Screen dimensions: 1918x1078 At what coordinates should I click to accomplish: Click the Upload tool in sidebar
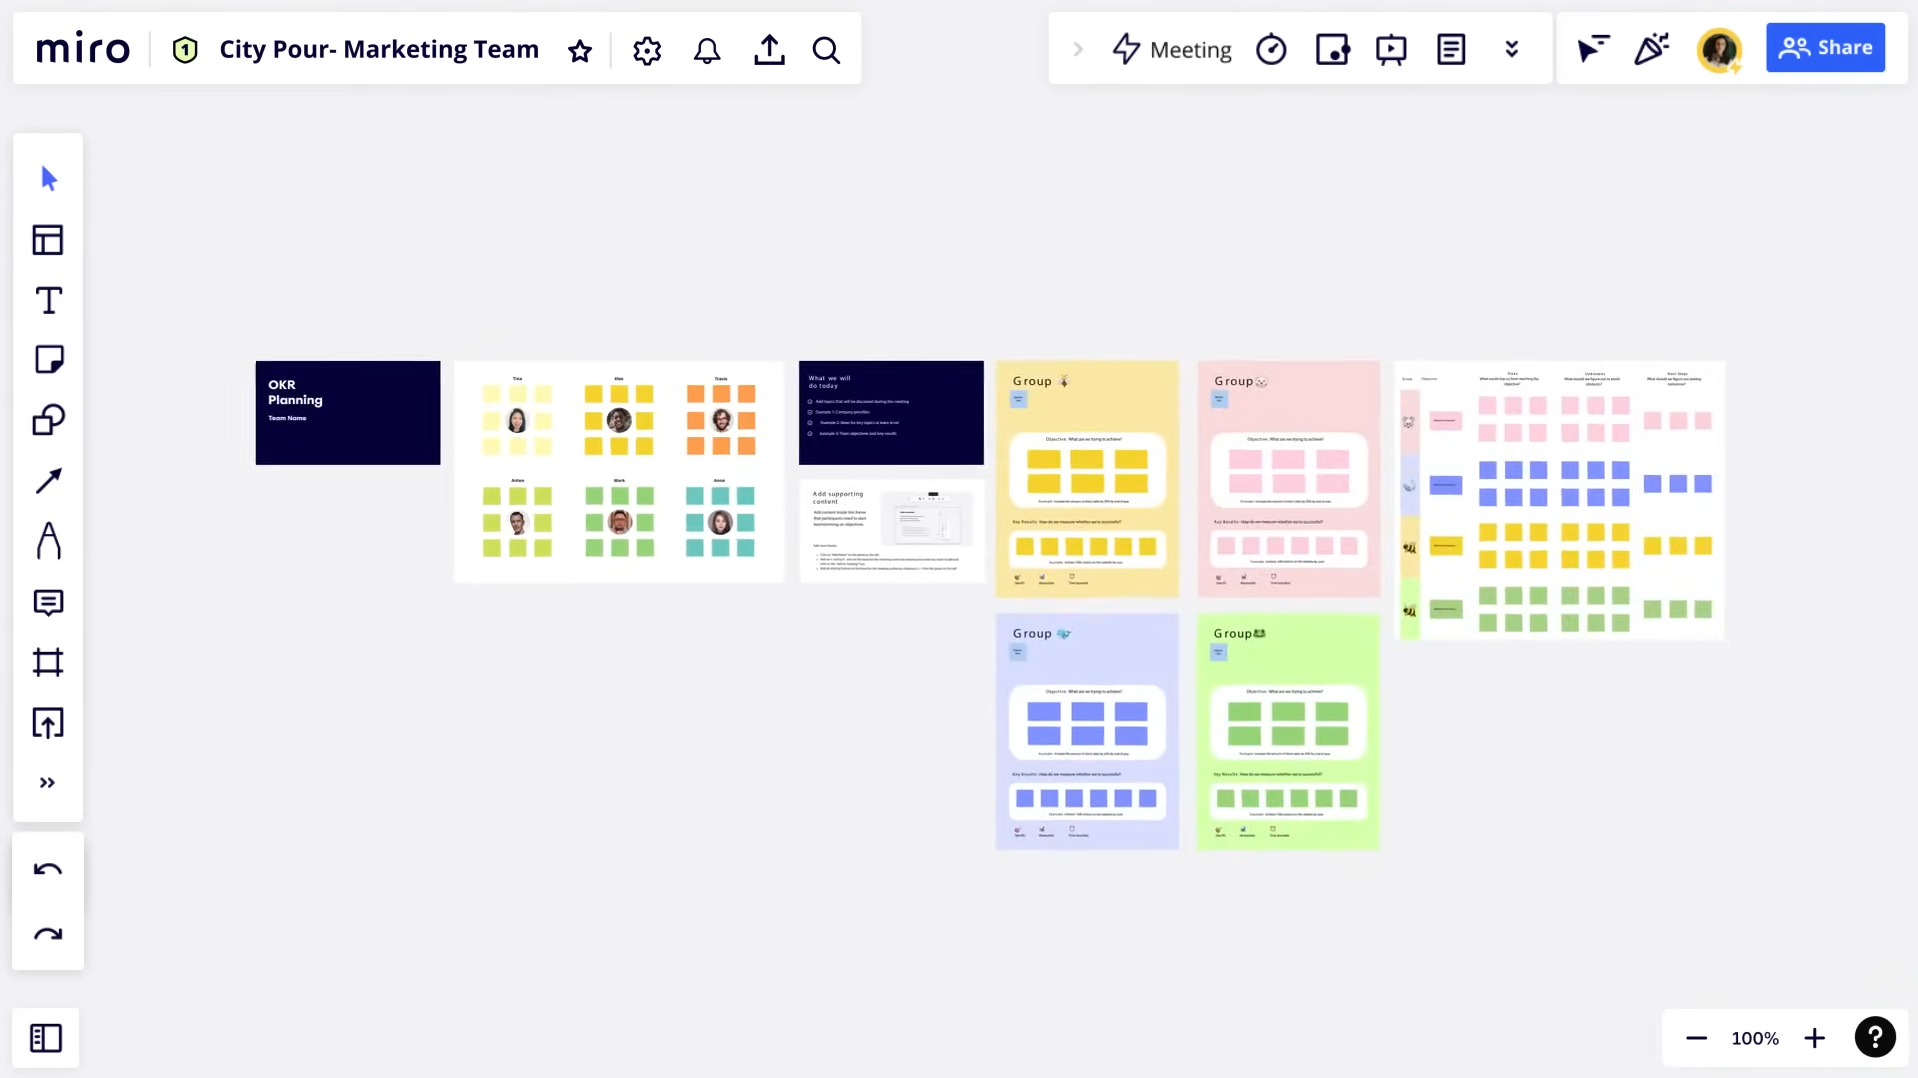click(x=48, y=723)
